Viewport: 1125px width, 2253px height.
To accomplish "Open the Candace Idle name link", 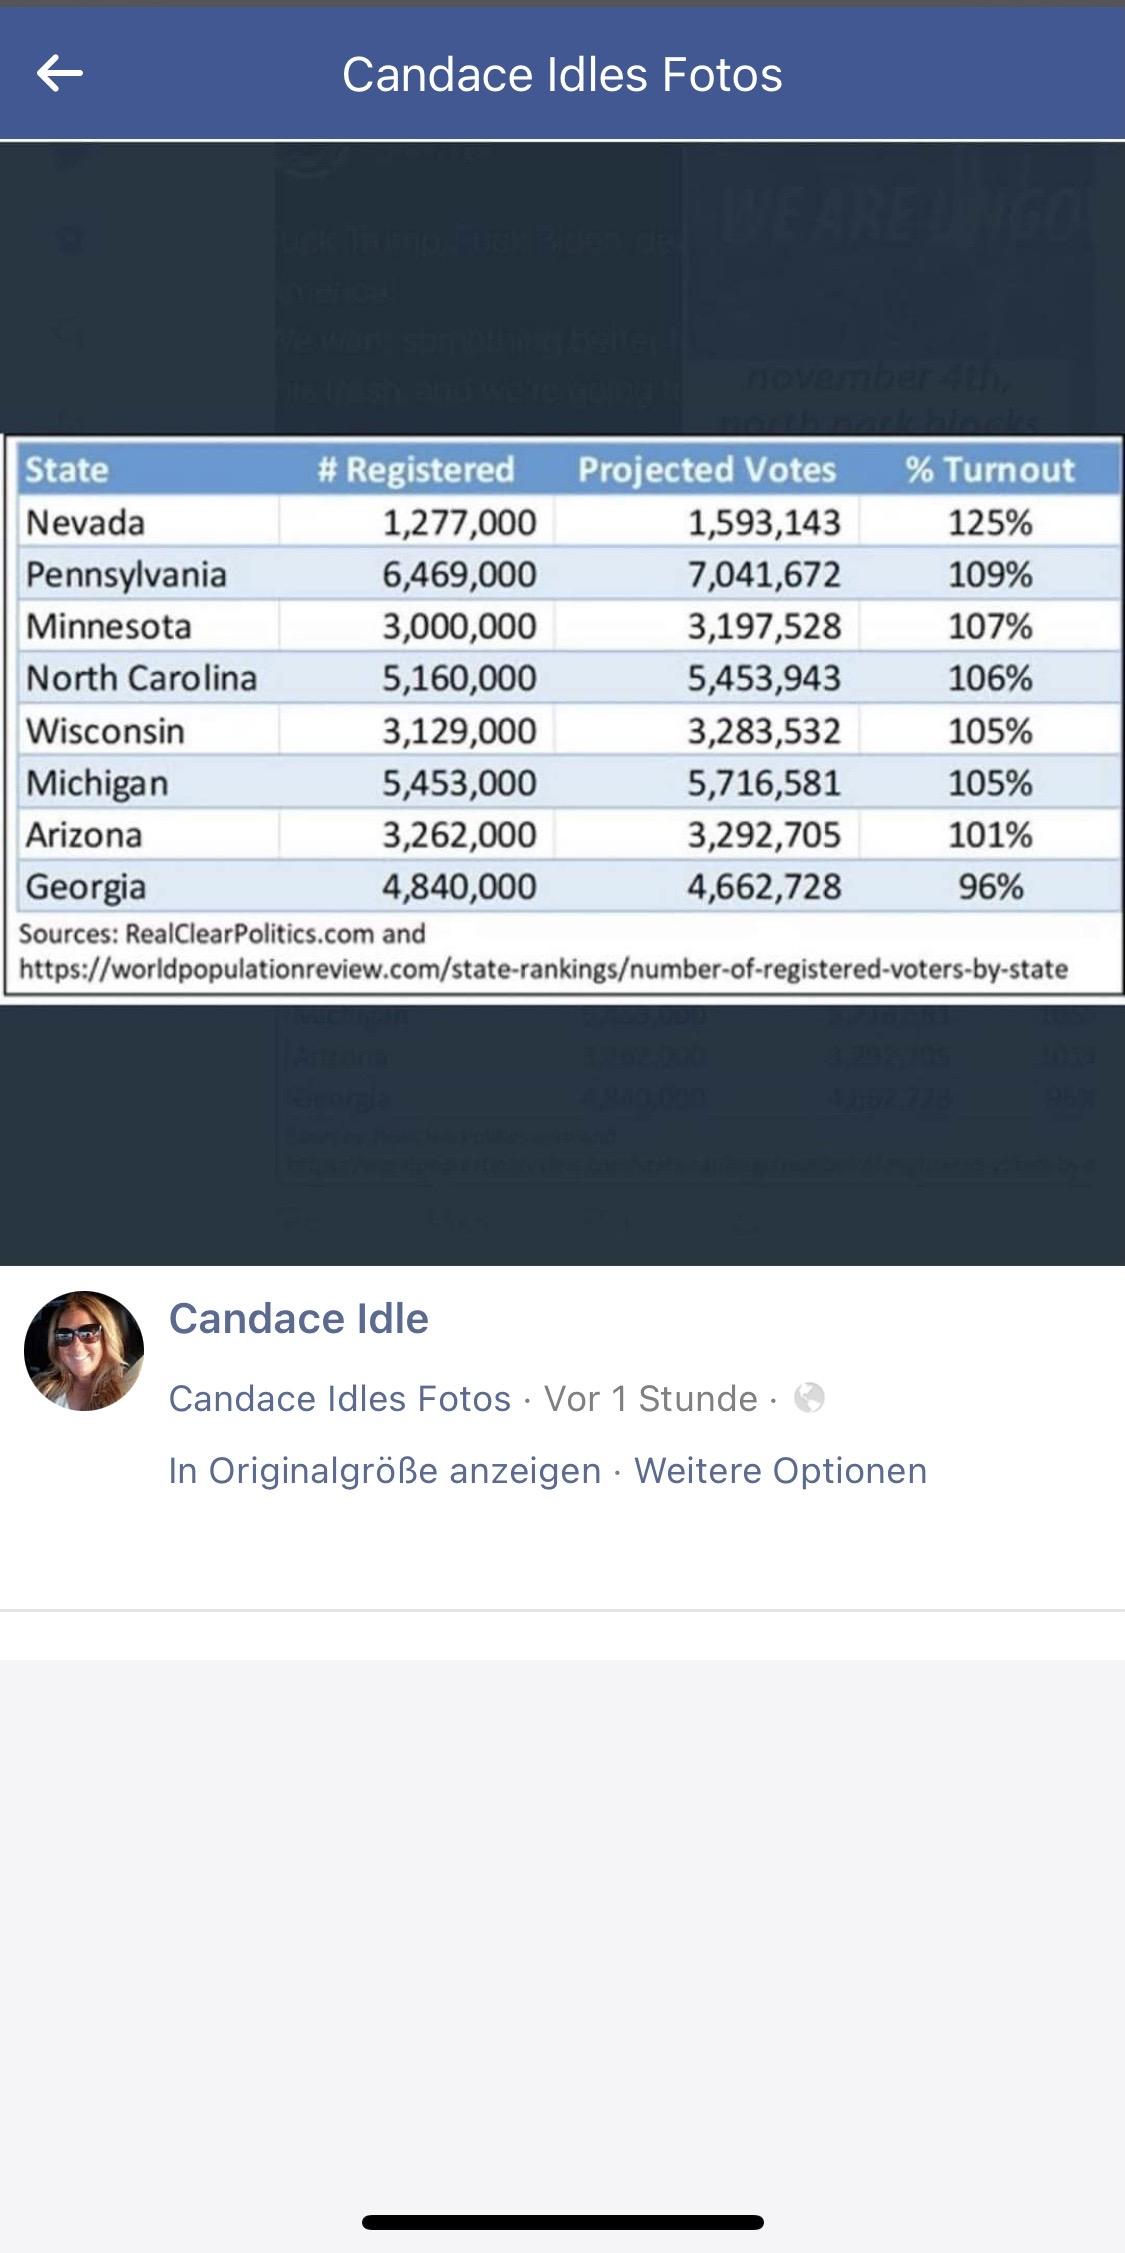I will (x=298, y=1319).
